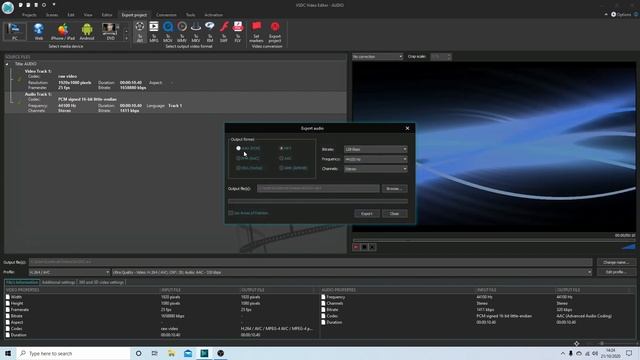This screenshot has height=360, width=640.
Task: Open Scenes ribbon tab
Action: click(52, 15)
